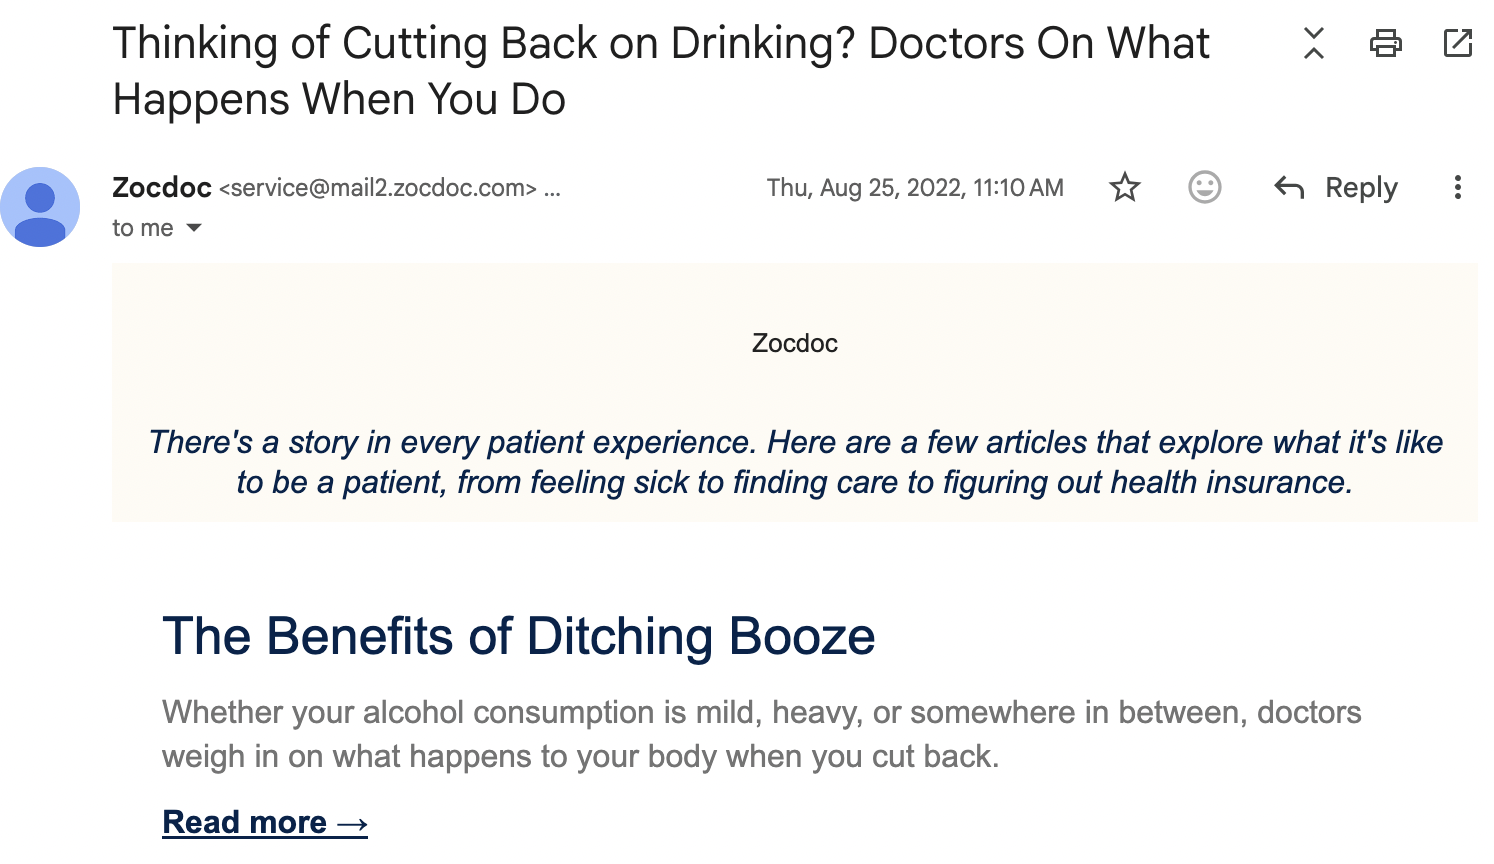Click the Zocdoc logo text in banner
1494x864 pixels.
795,343
